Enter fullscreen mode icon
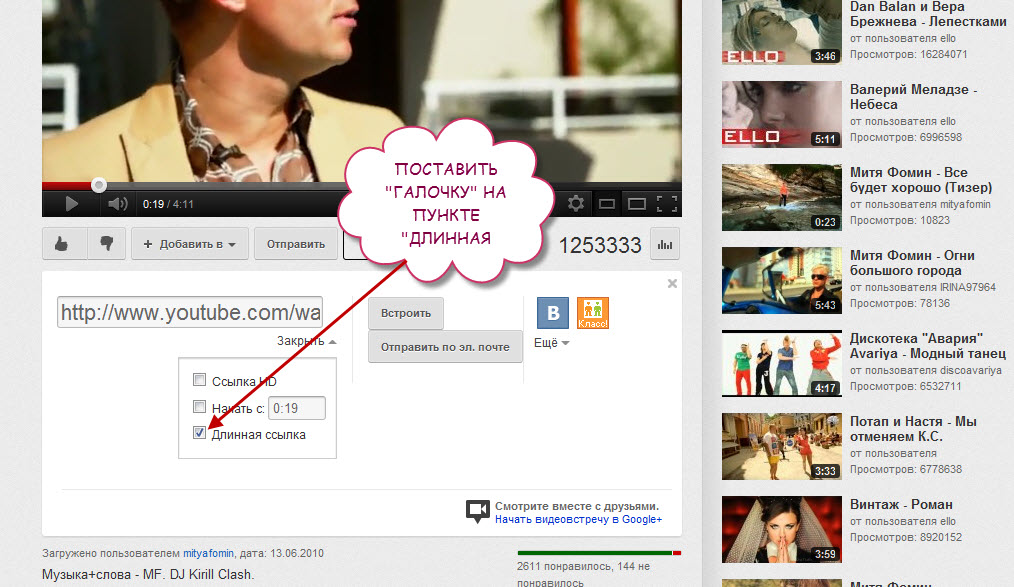 coord(667,204)
